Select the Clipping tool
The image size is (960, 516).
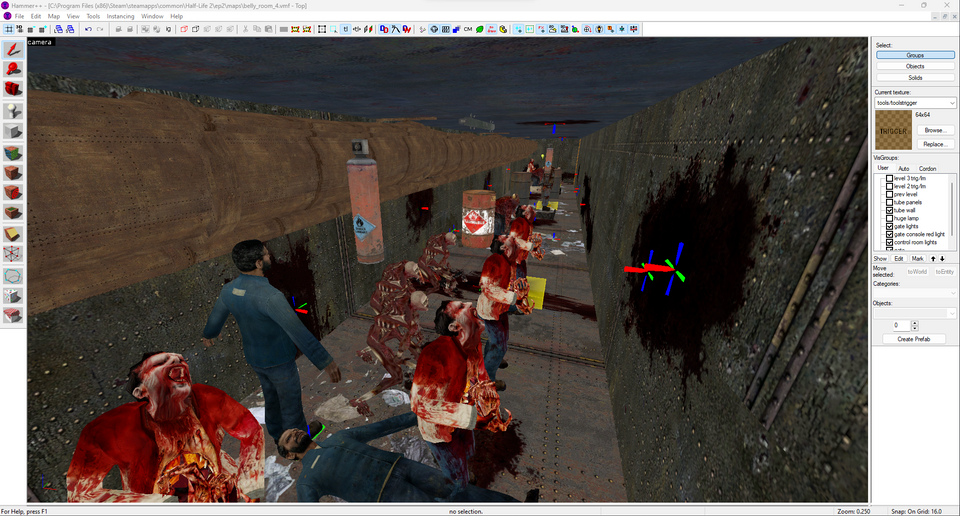(13, 234)
